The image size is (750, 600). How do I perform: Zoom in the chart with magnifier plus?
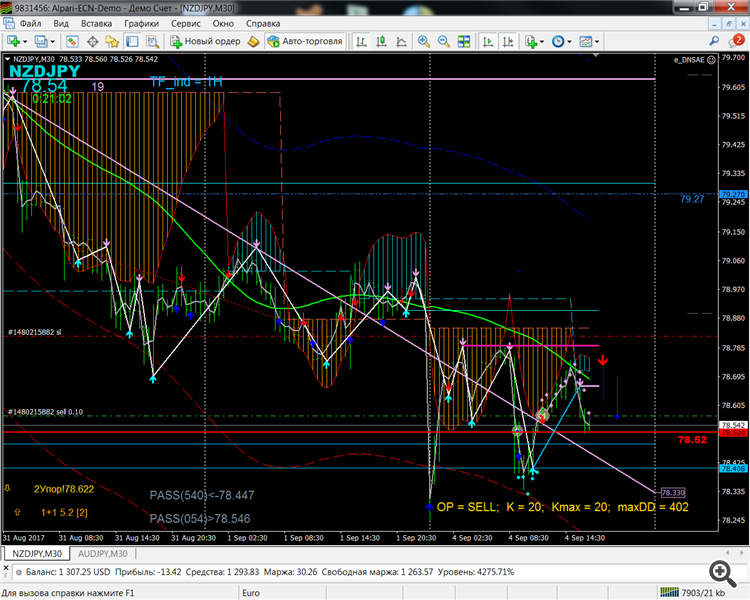coord(423,42)
